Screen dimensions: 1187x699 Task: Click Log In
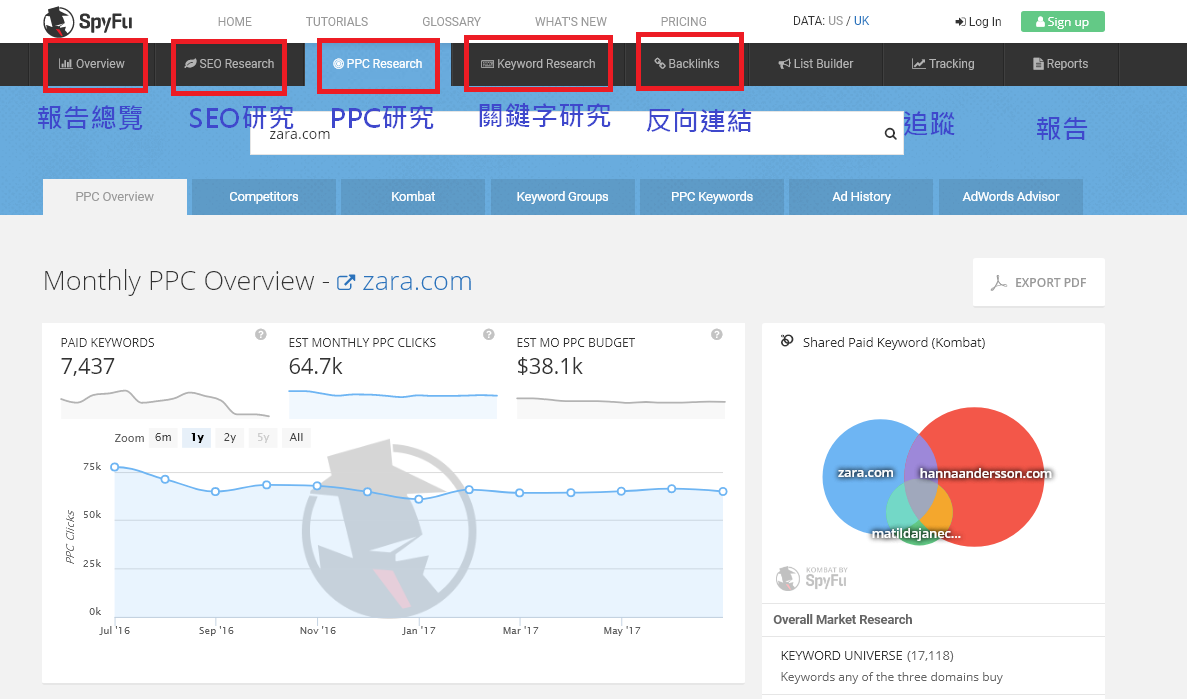tap(978, 22)
